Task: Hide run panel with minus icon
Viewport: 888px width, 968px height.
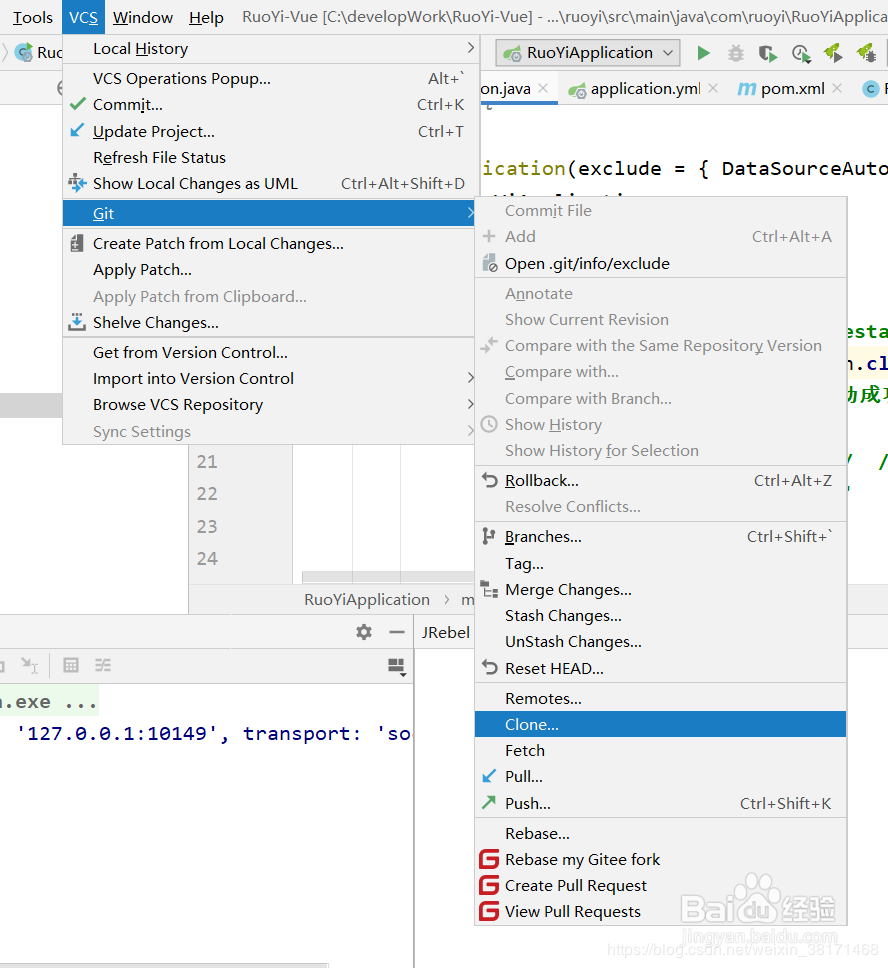Action: tap(397, 632)
